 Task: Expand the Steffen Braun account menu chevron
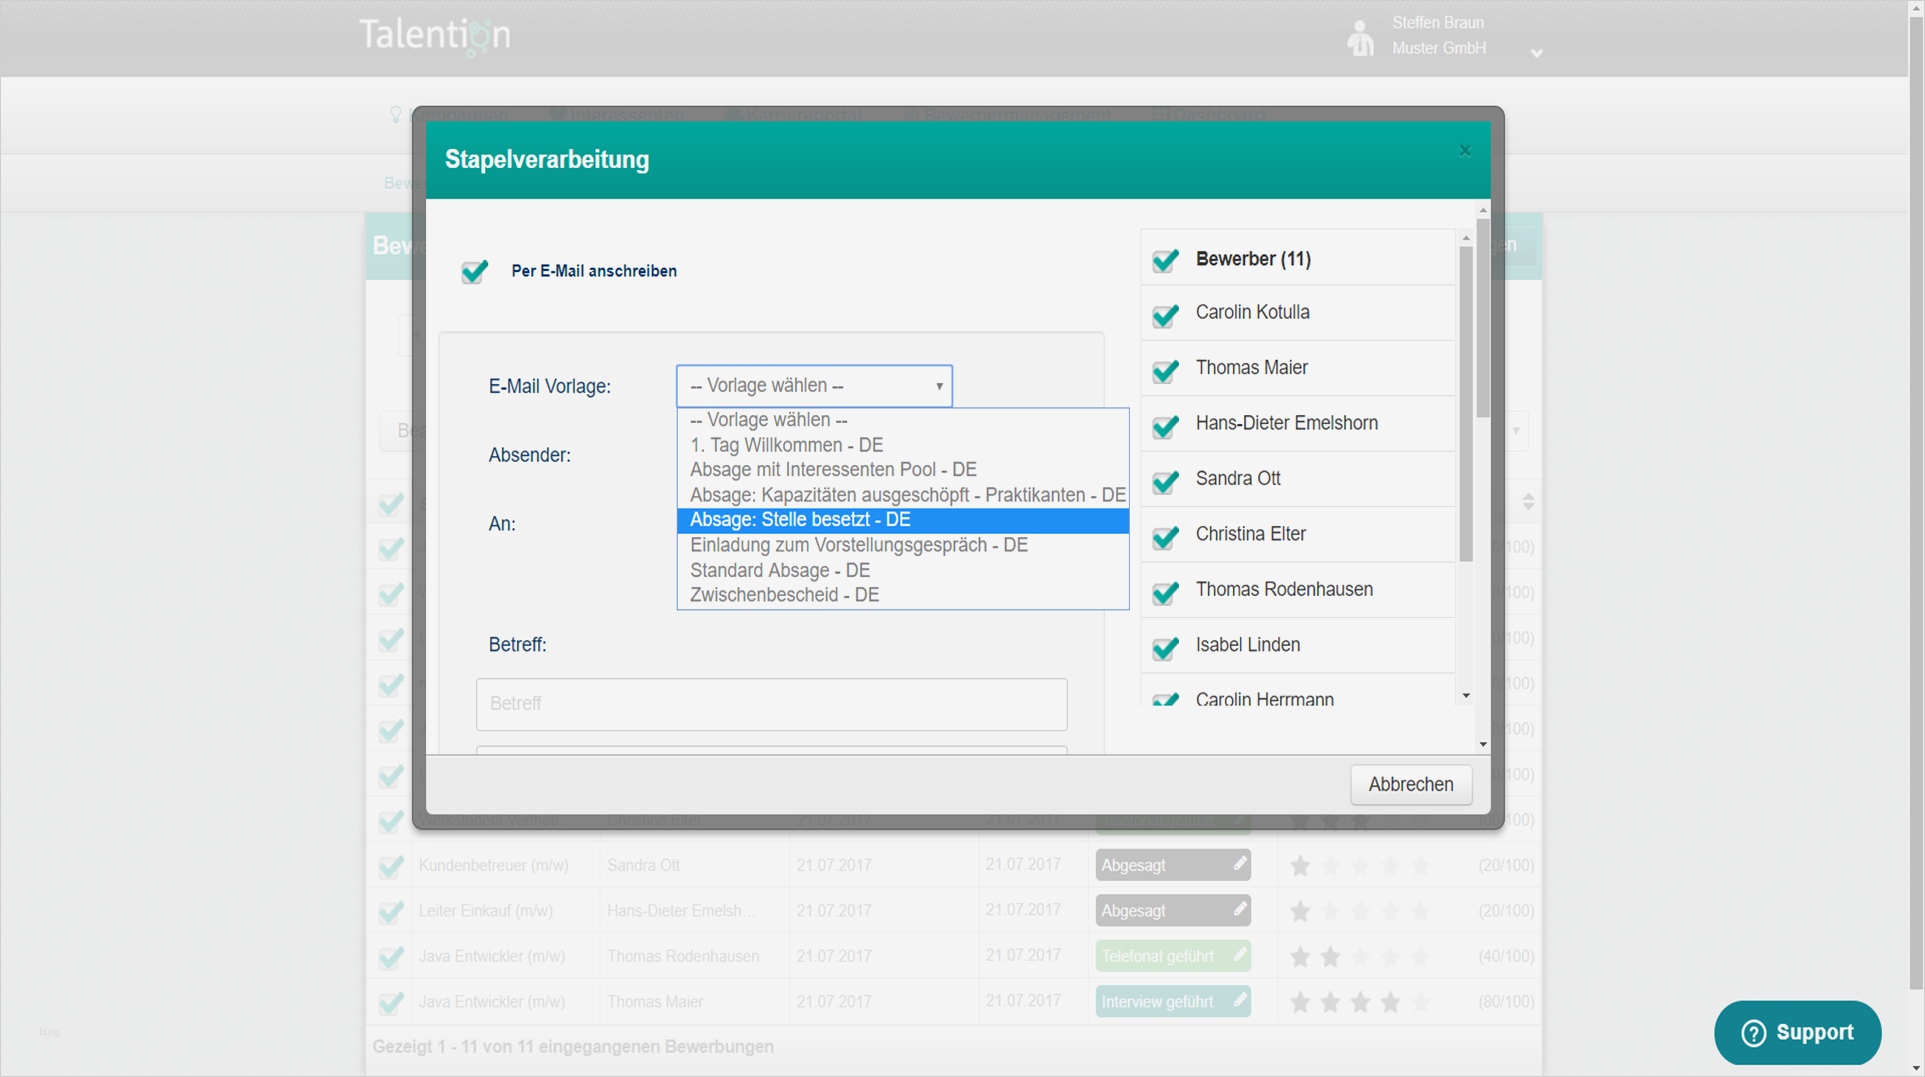click(1537, 53)
